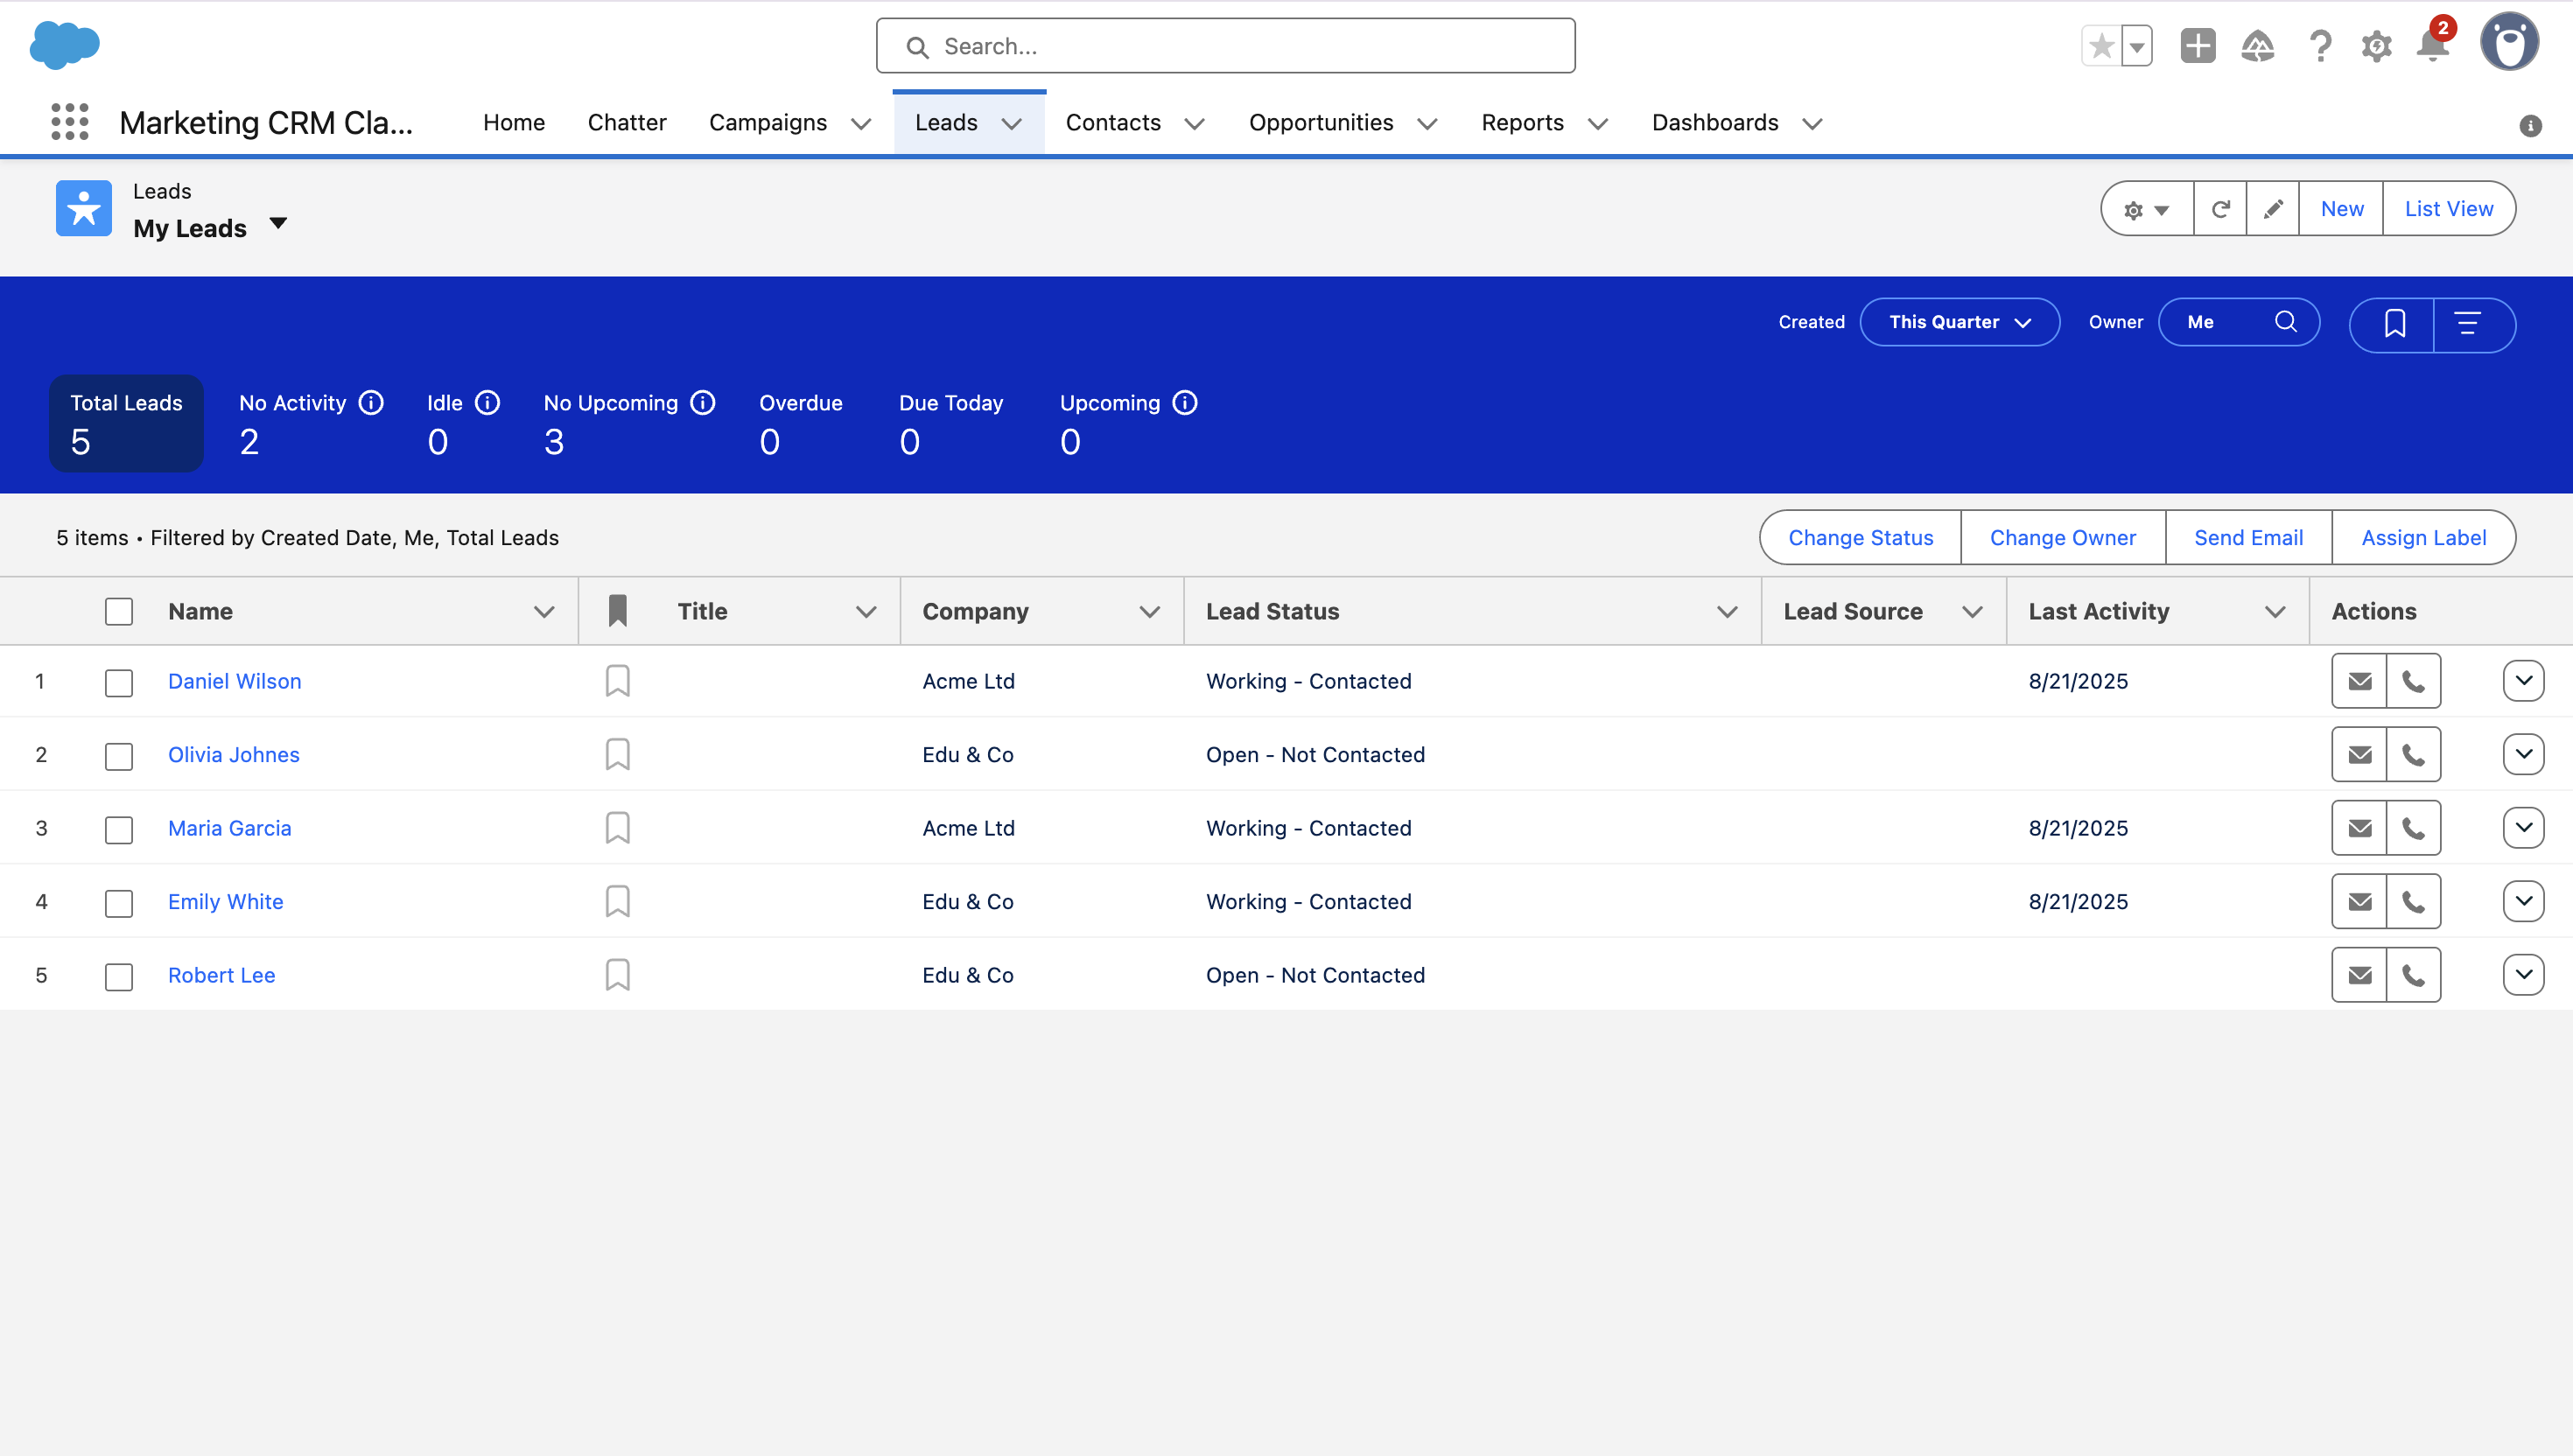Screen dimensions: 2573x1456
Task: Open the App Launcher grid icon
Action: click(x=69, y=122)
